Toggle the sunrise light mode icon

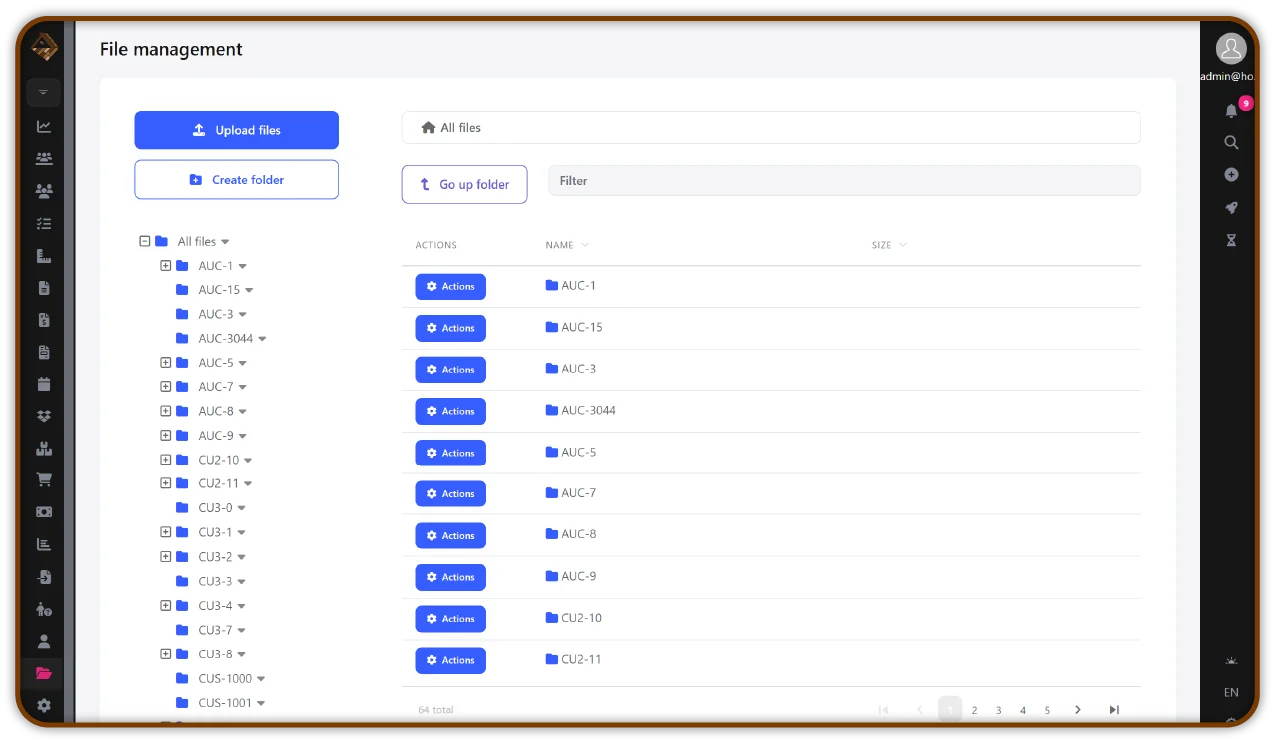pyautogui.click(x=1231, y=660)
